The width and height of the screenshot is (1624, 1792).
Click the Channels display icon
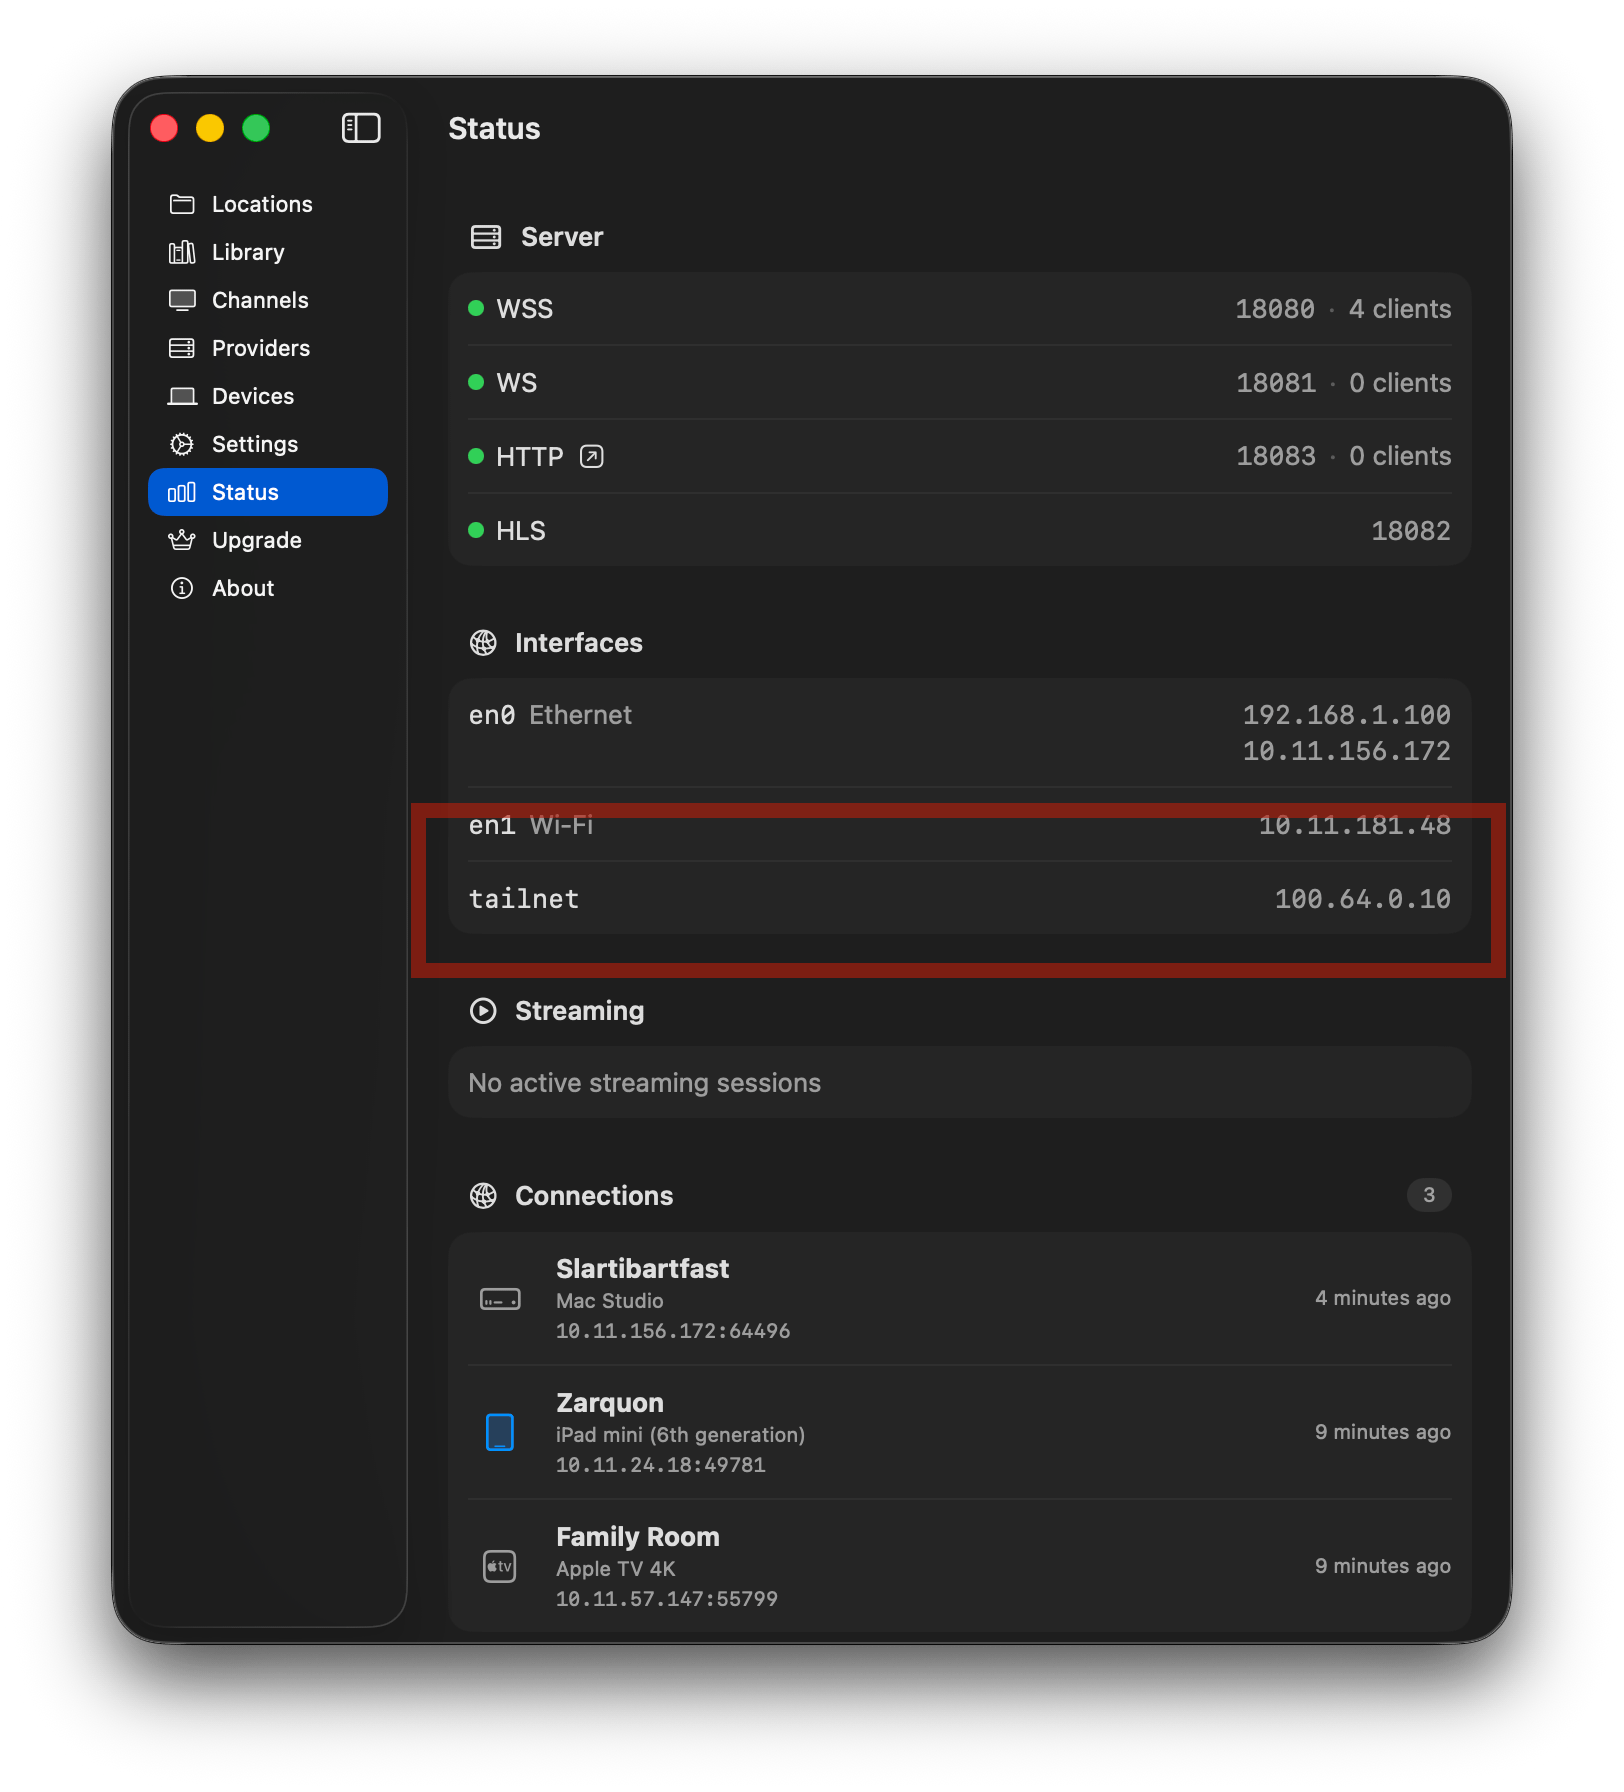tap(182, 300)
